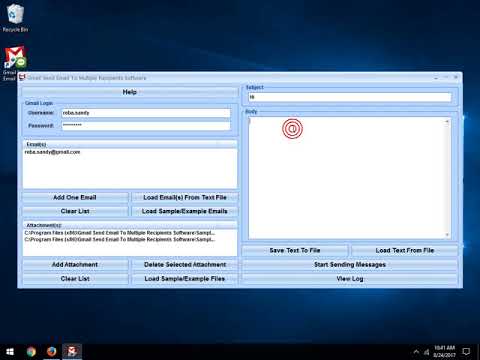Click the Help button
This screenshot has width=480, height=360.
130,92
